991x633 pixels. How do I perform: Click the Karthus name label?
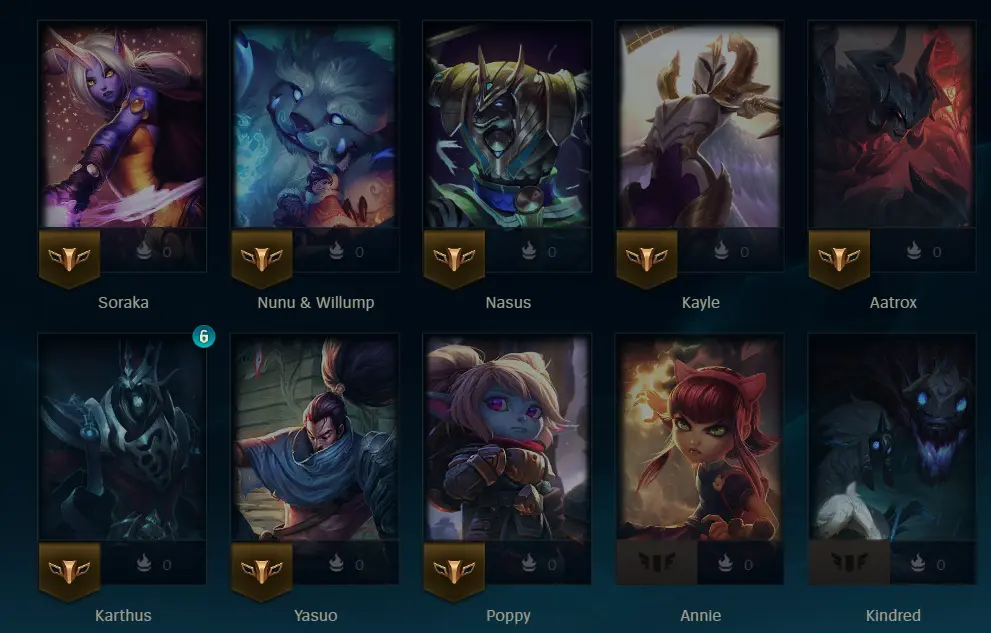tap(123, 615)
